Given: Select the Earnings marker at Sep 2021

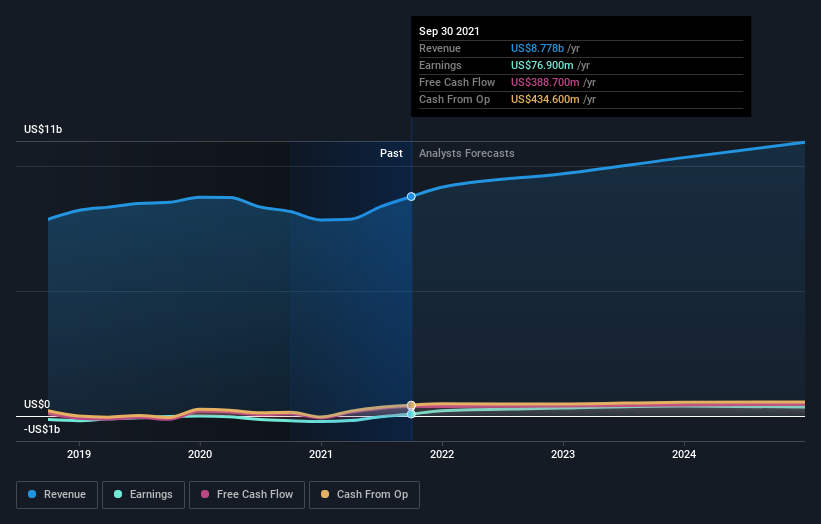Looking at the screenshot, I should 411,414.
